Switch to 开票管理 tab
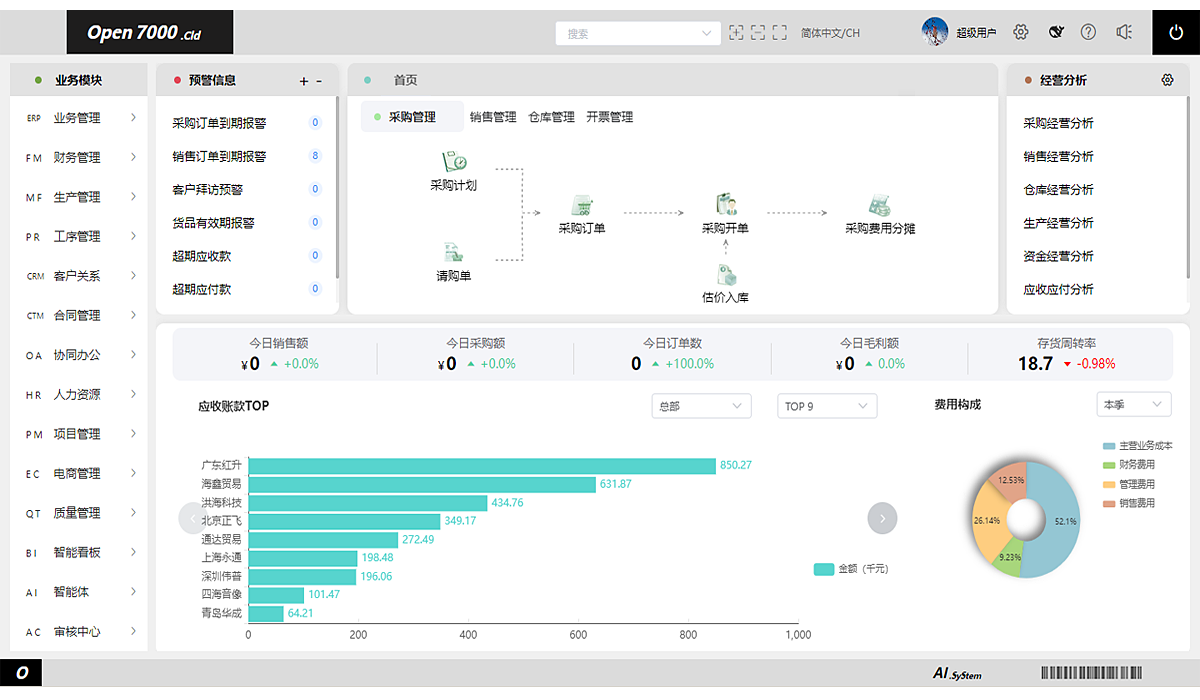 tap(610, 117)
